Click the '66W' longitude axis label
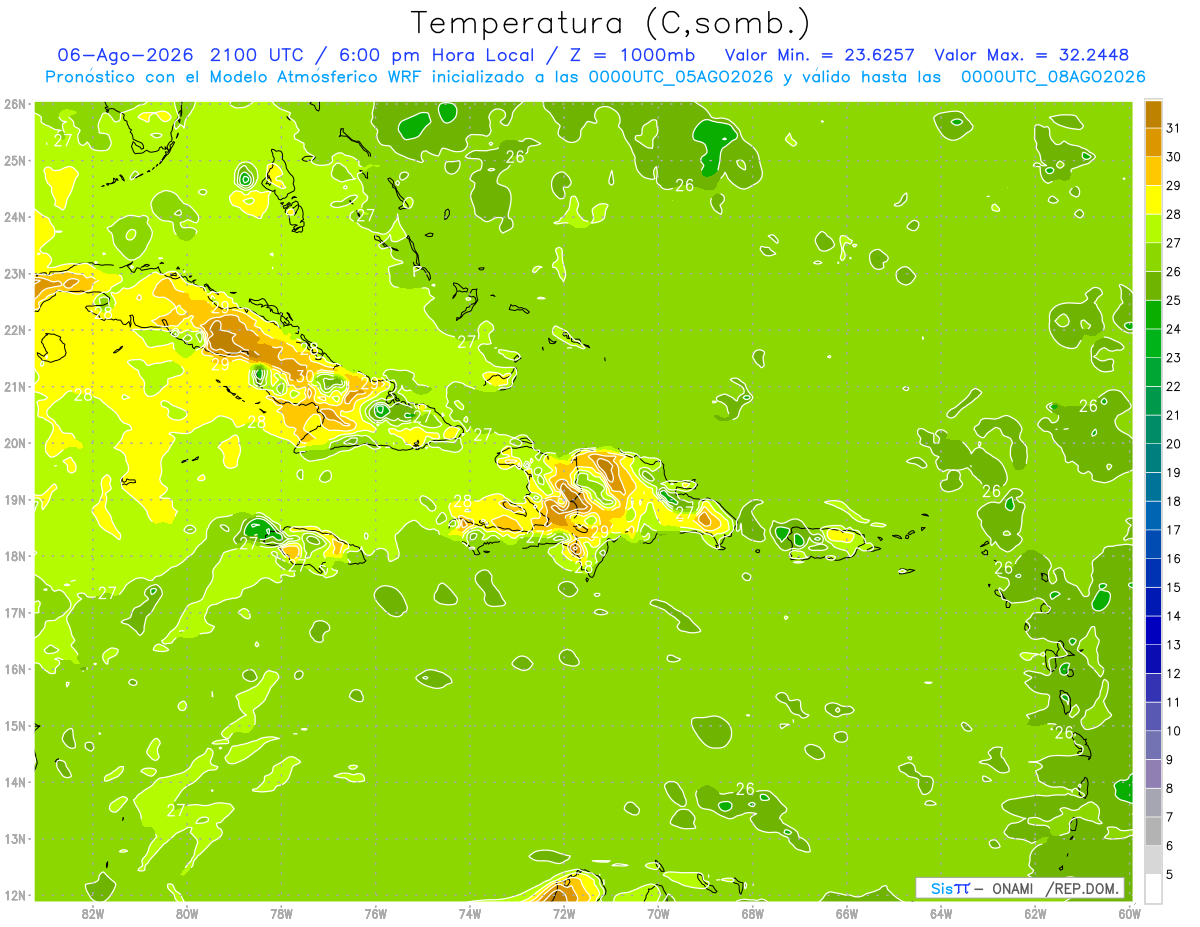The height and width of the screenshot is (927, 1200). coord(846,913)
